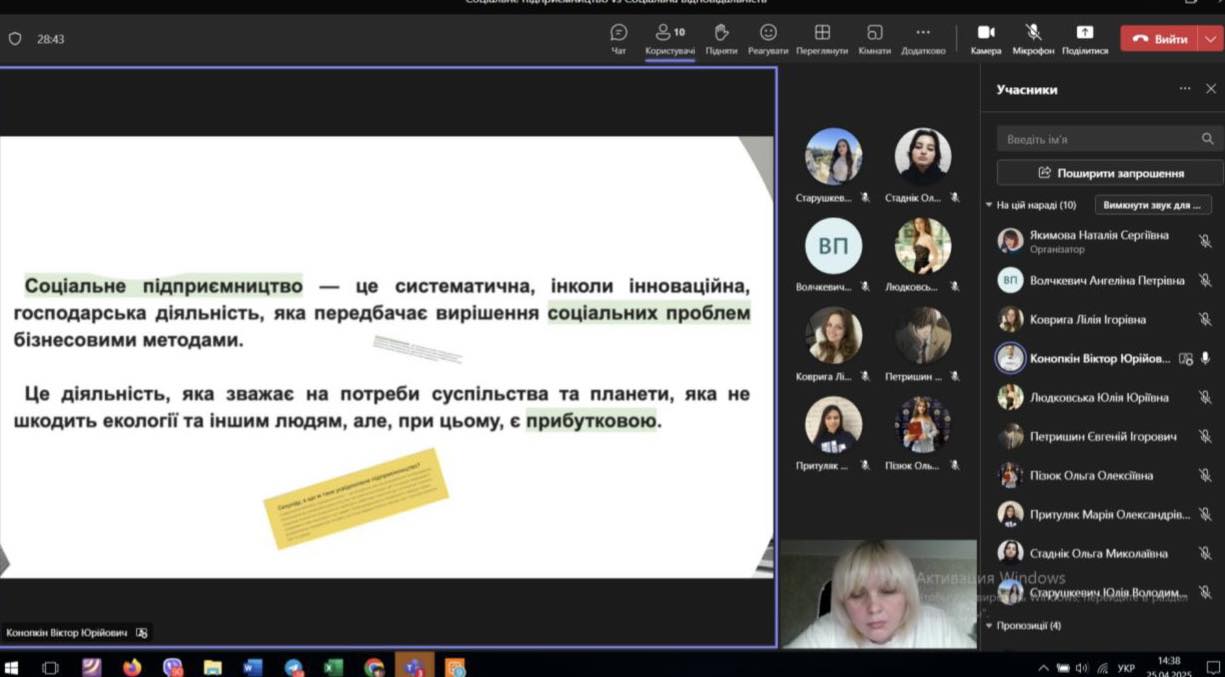1225x677 pixels.
Task: Click the shield security icon near timer
Action: [15, 39]
